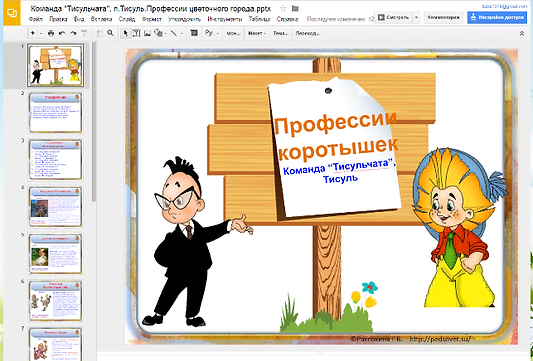Screen dimensions: 533x361
Task: Open the Вид menu
Action: point(79,19)
